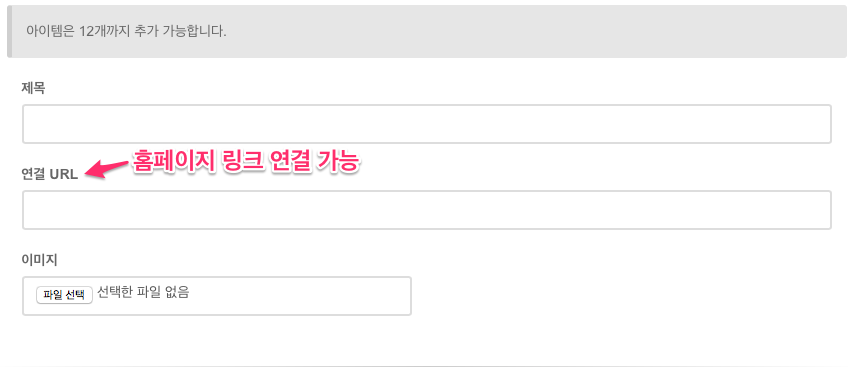Image resolution: width=848 pixels, height=376 pixels.
Task: Click the right end of 연결 URL input
Action: (x=811, y=210)
